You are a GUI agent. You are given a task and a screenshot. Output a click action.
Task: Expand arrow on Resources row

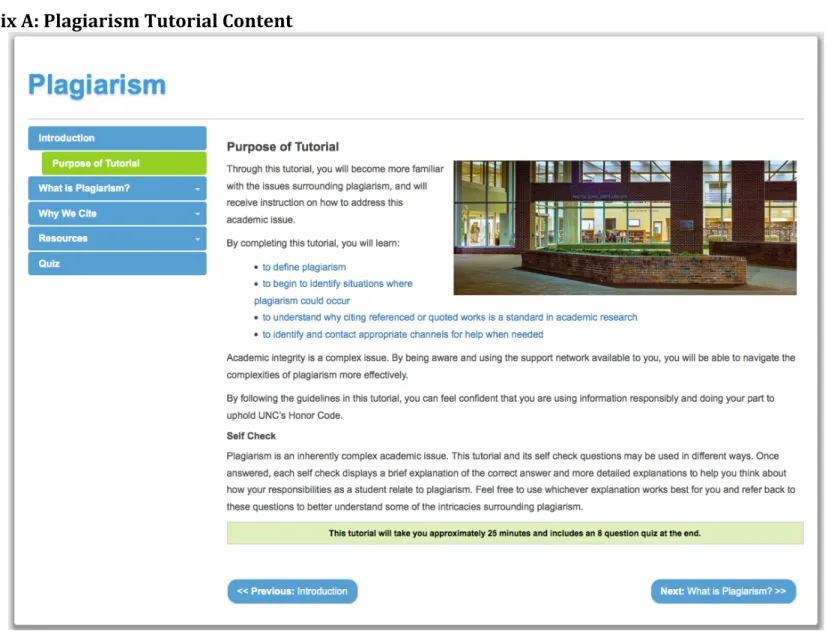(197, 239)
